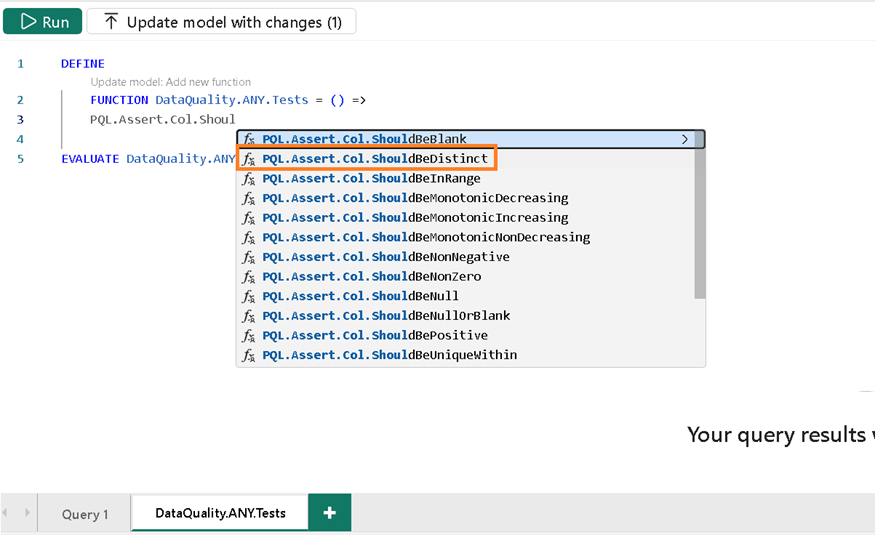
Task: Pick ShouldBeNullOrBlank suggestion
Action: point(466,316)
